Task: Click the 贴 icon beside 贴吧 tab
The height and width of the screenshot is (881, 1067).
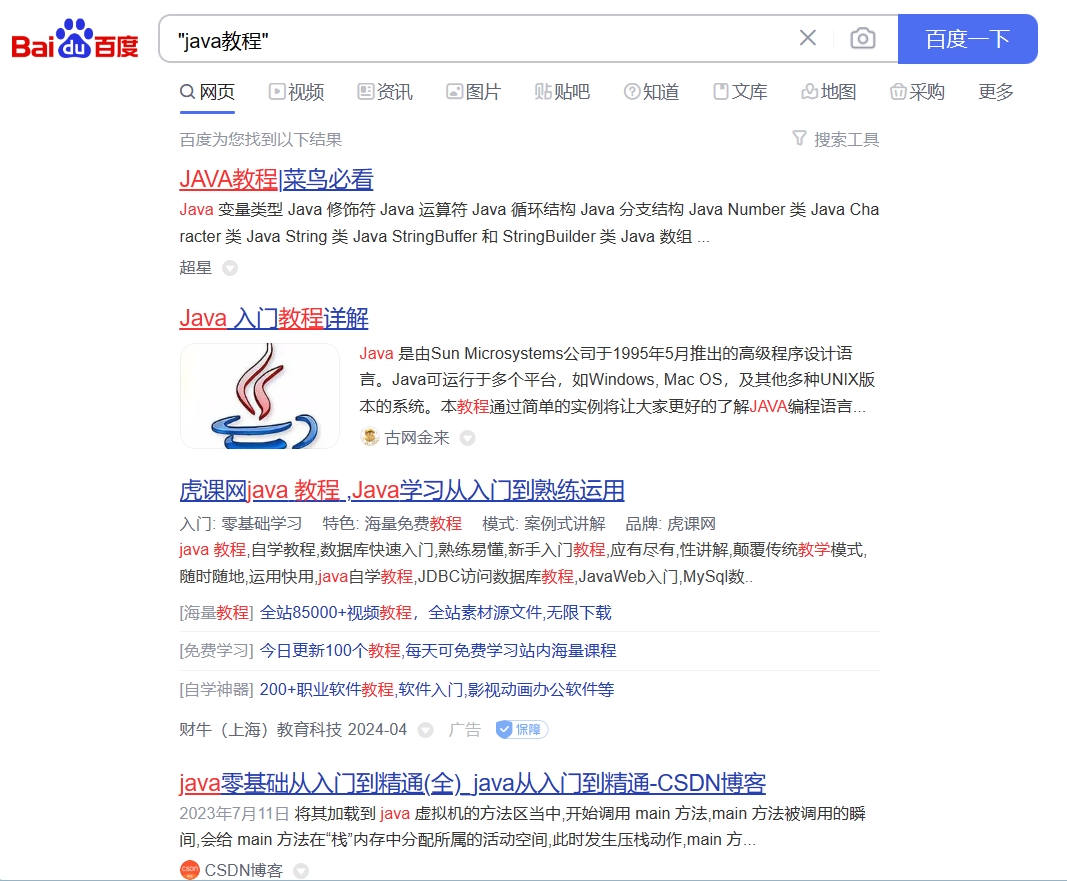Action: pyautogui.click(x=542, y=91)
